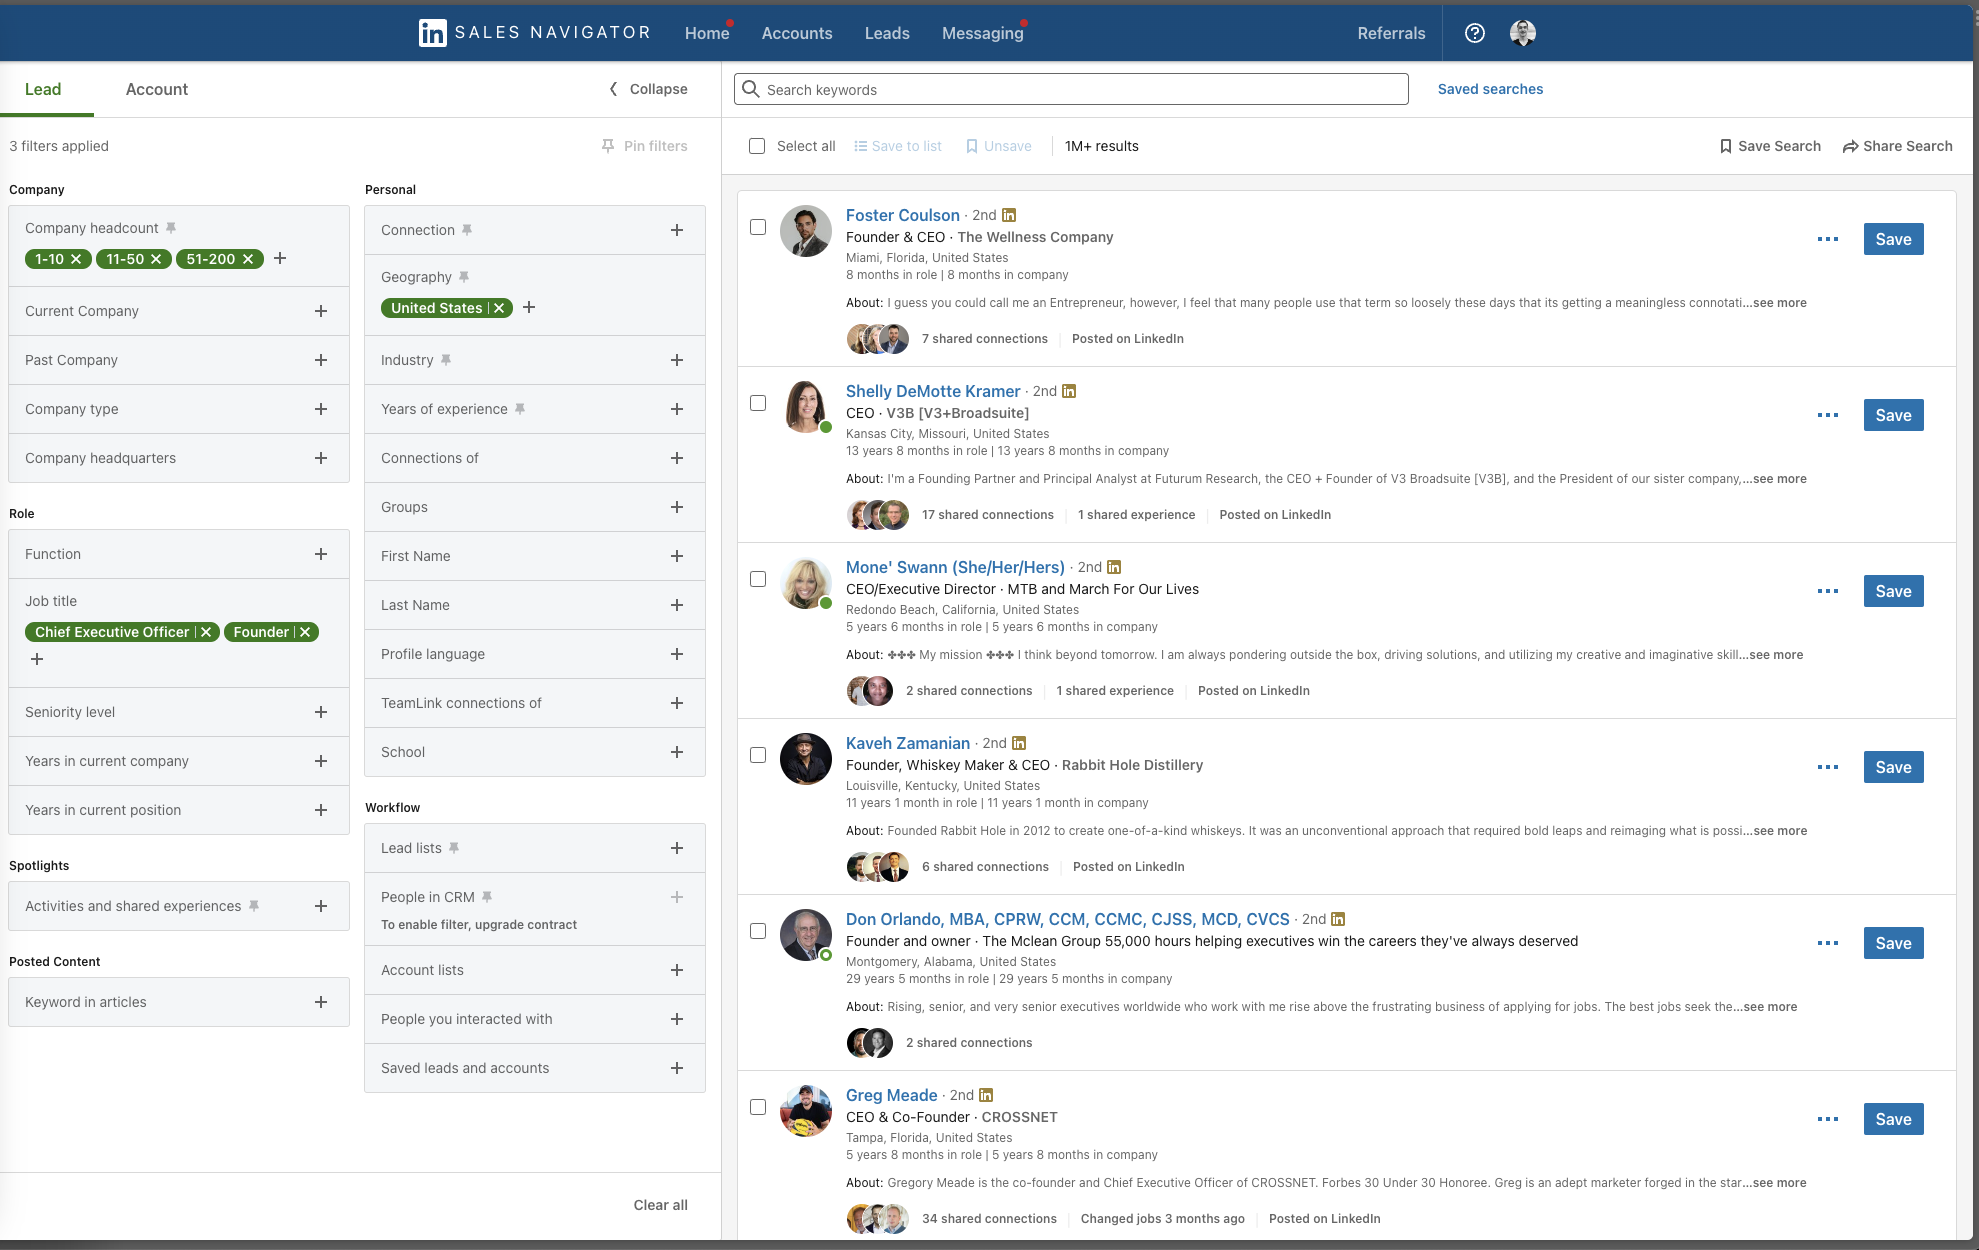Open more options for Foster Coulson

coord(1828,239)
